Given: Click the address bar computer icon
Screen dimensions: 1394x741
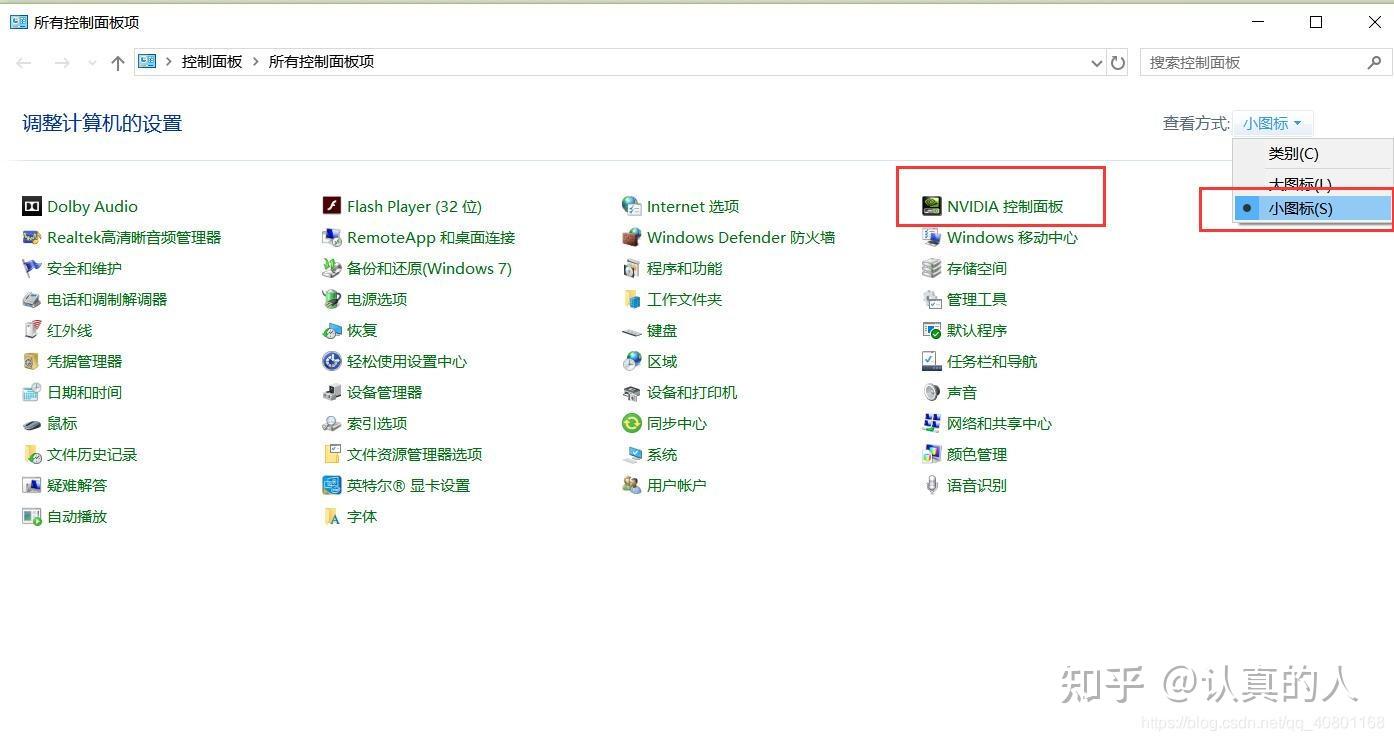Looking at the screenshot, I should (x=147, y=62).
